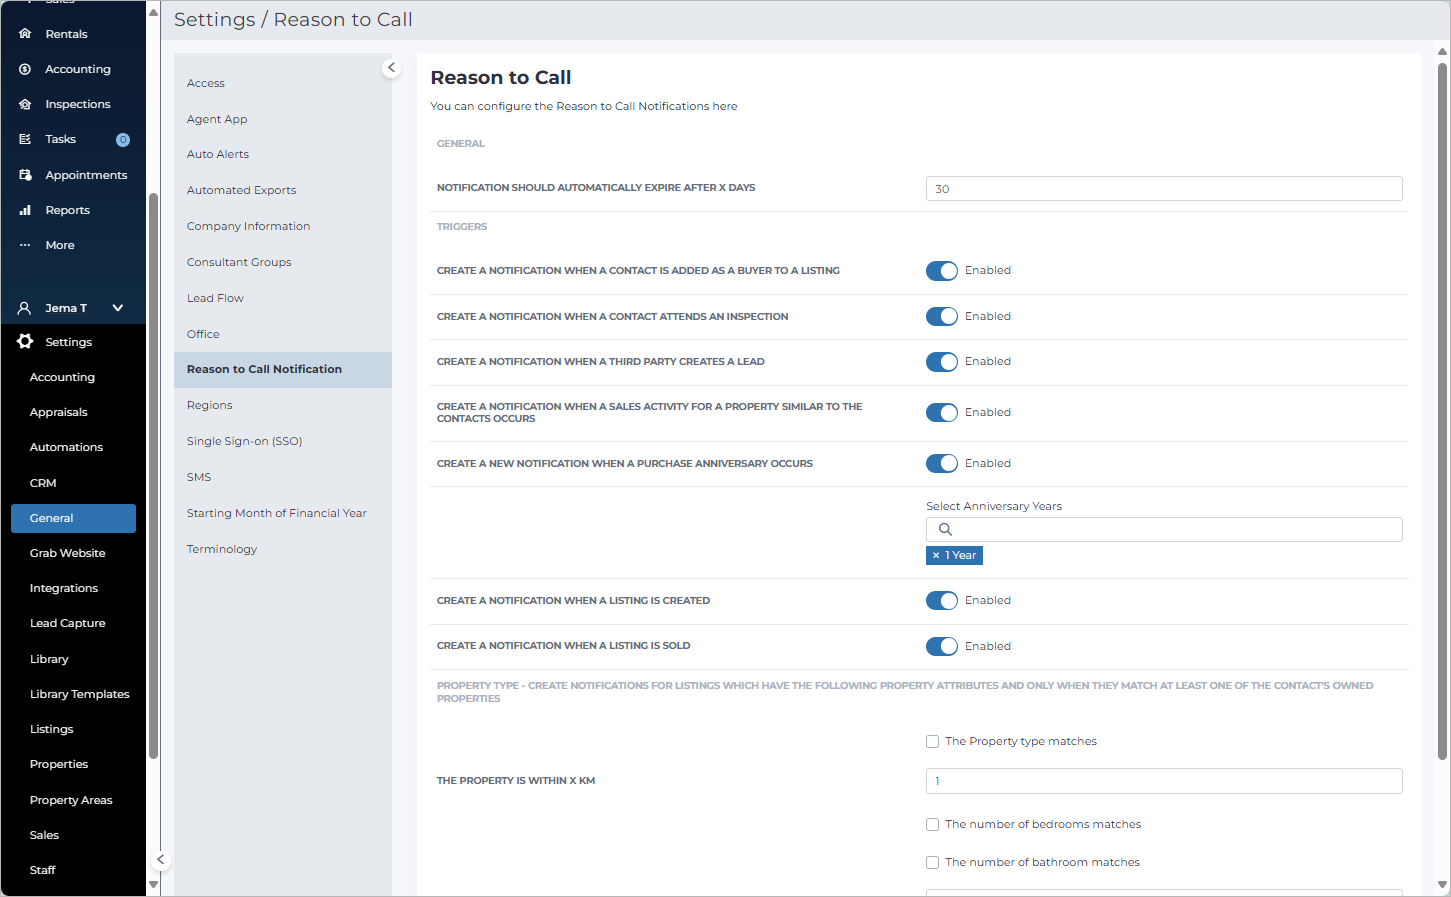Remove the 1 Year anniversary tag
1451x897 pixels.
pos(936,555)
